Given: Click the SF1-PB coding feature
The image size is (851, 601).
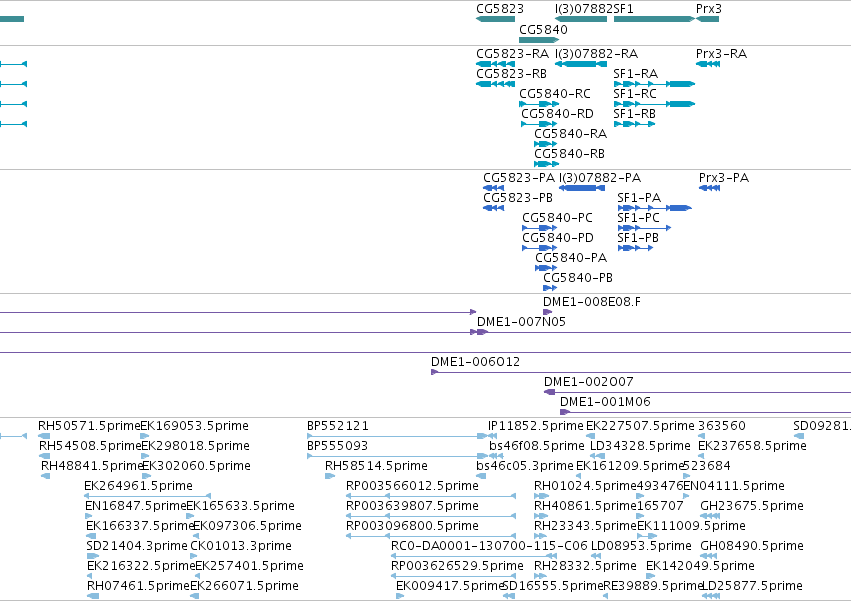Looking at the screenshot, I should 635,248.
